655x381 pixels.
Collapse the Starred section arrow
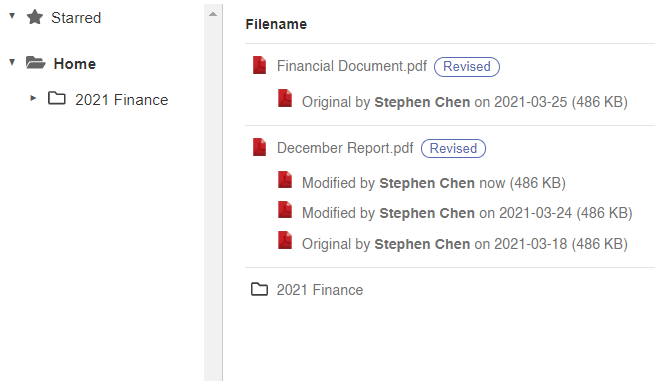[12, 16]
